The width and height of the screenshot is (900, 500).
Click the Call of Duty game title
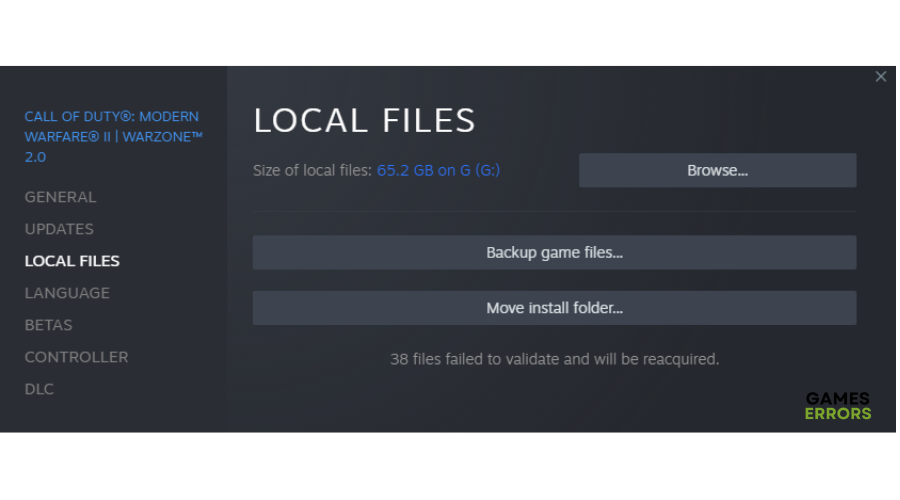(x=114, y=137)
